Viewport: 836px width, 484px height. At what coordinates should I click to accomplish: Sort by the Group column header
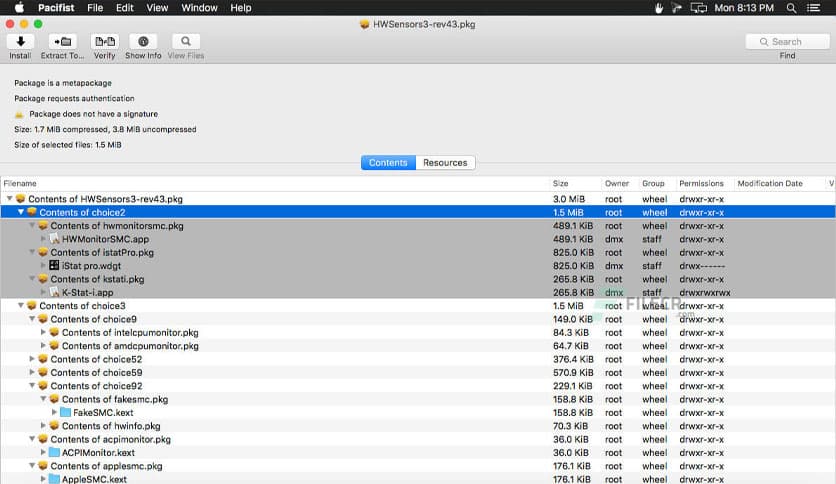657,183
